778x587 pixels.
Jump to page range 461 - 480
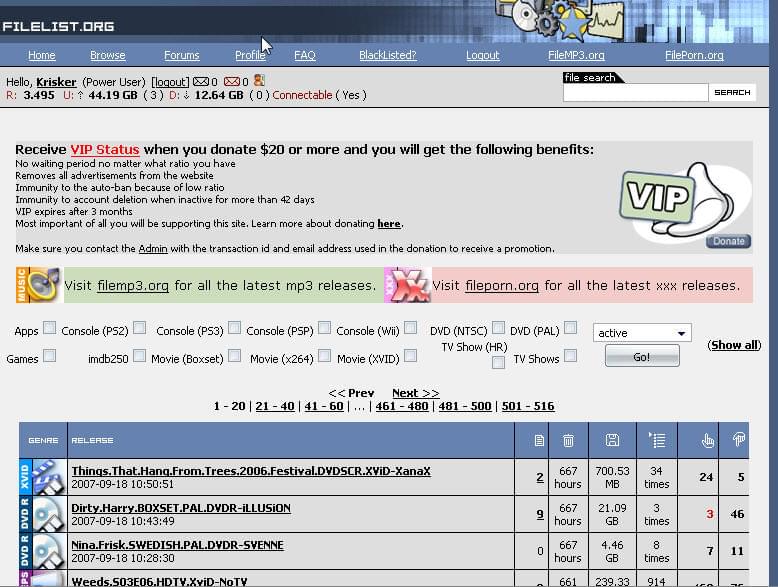click(402, 406)
